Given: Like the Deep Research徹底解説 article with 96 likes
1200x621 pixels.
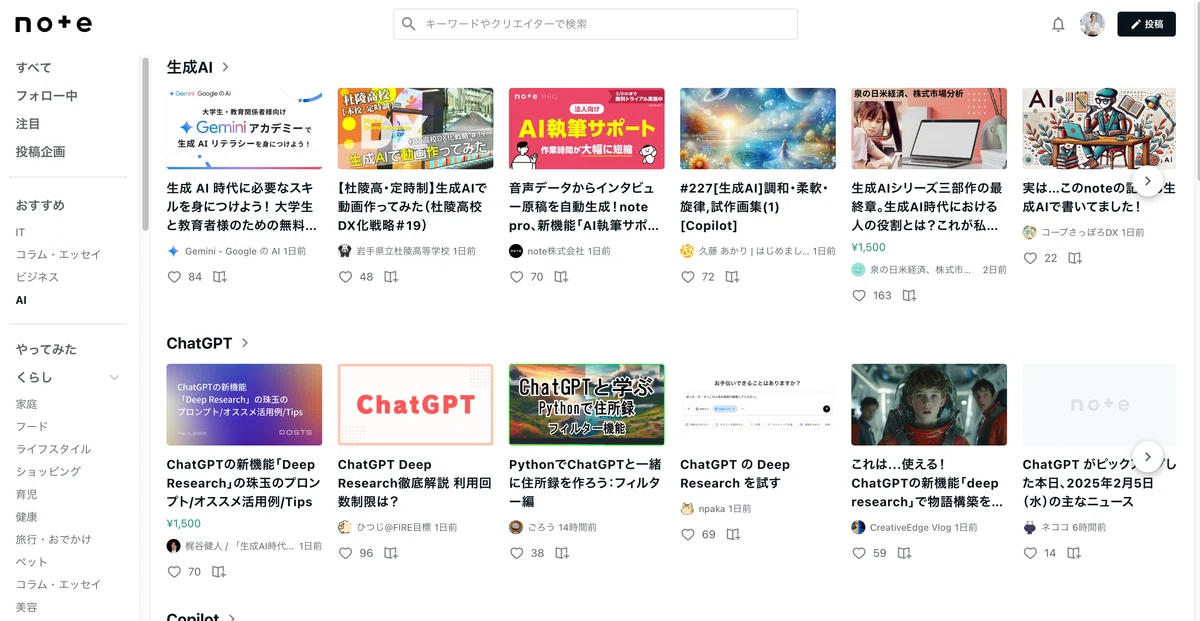Looking at the screenshot, I should click(345, 553).
